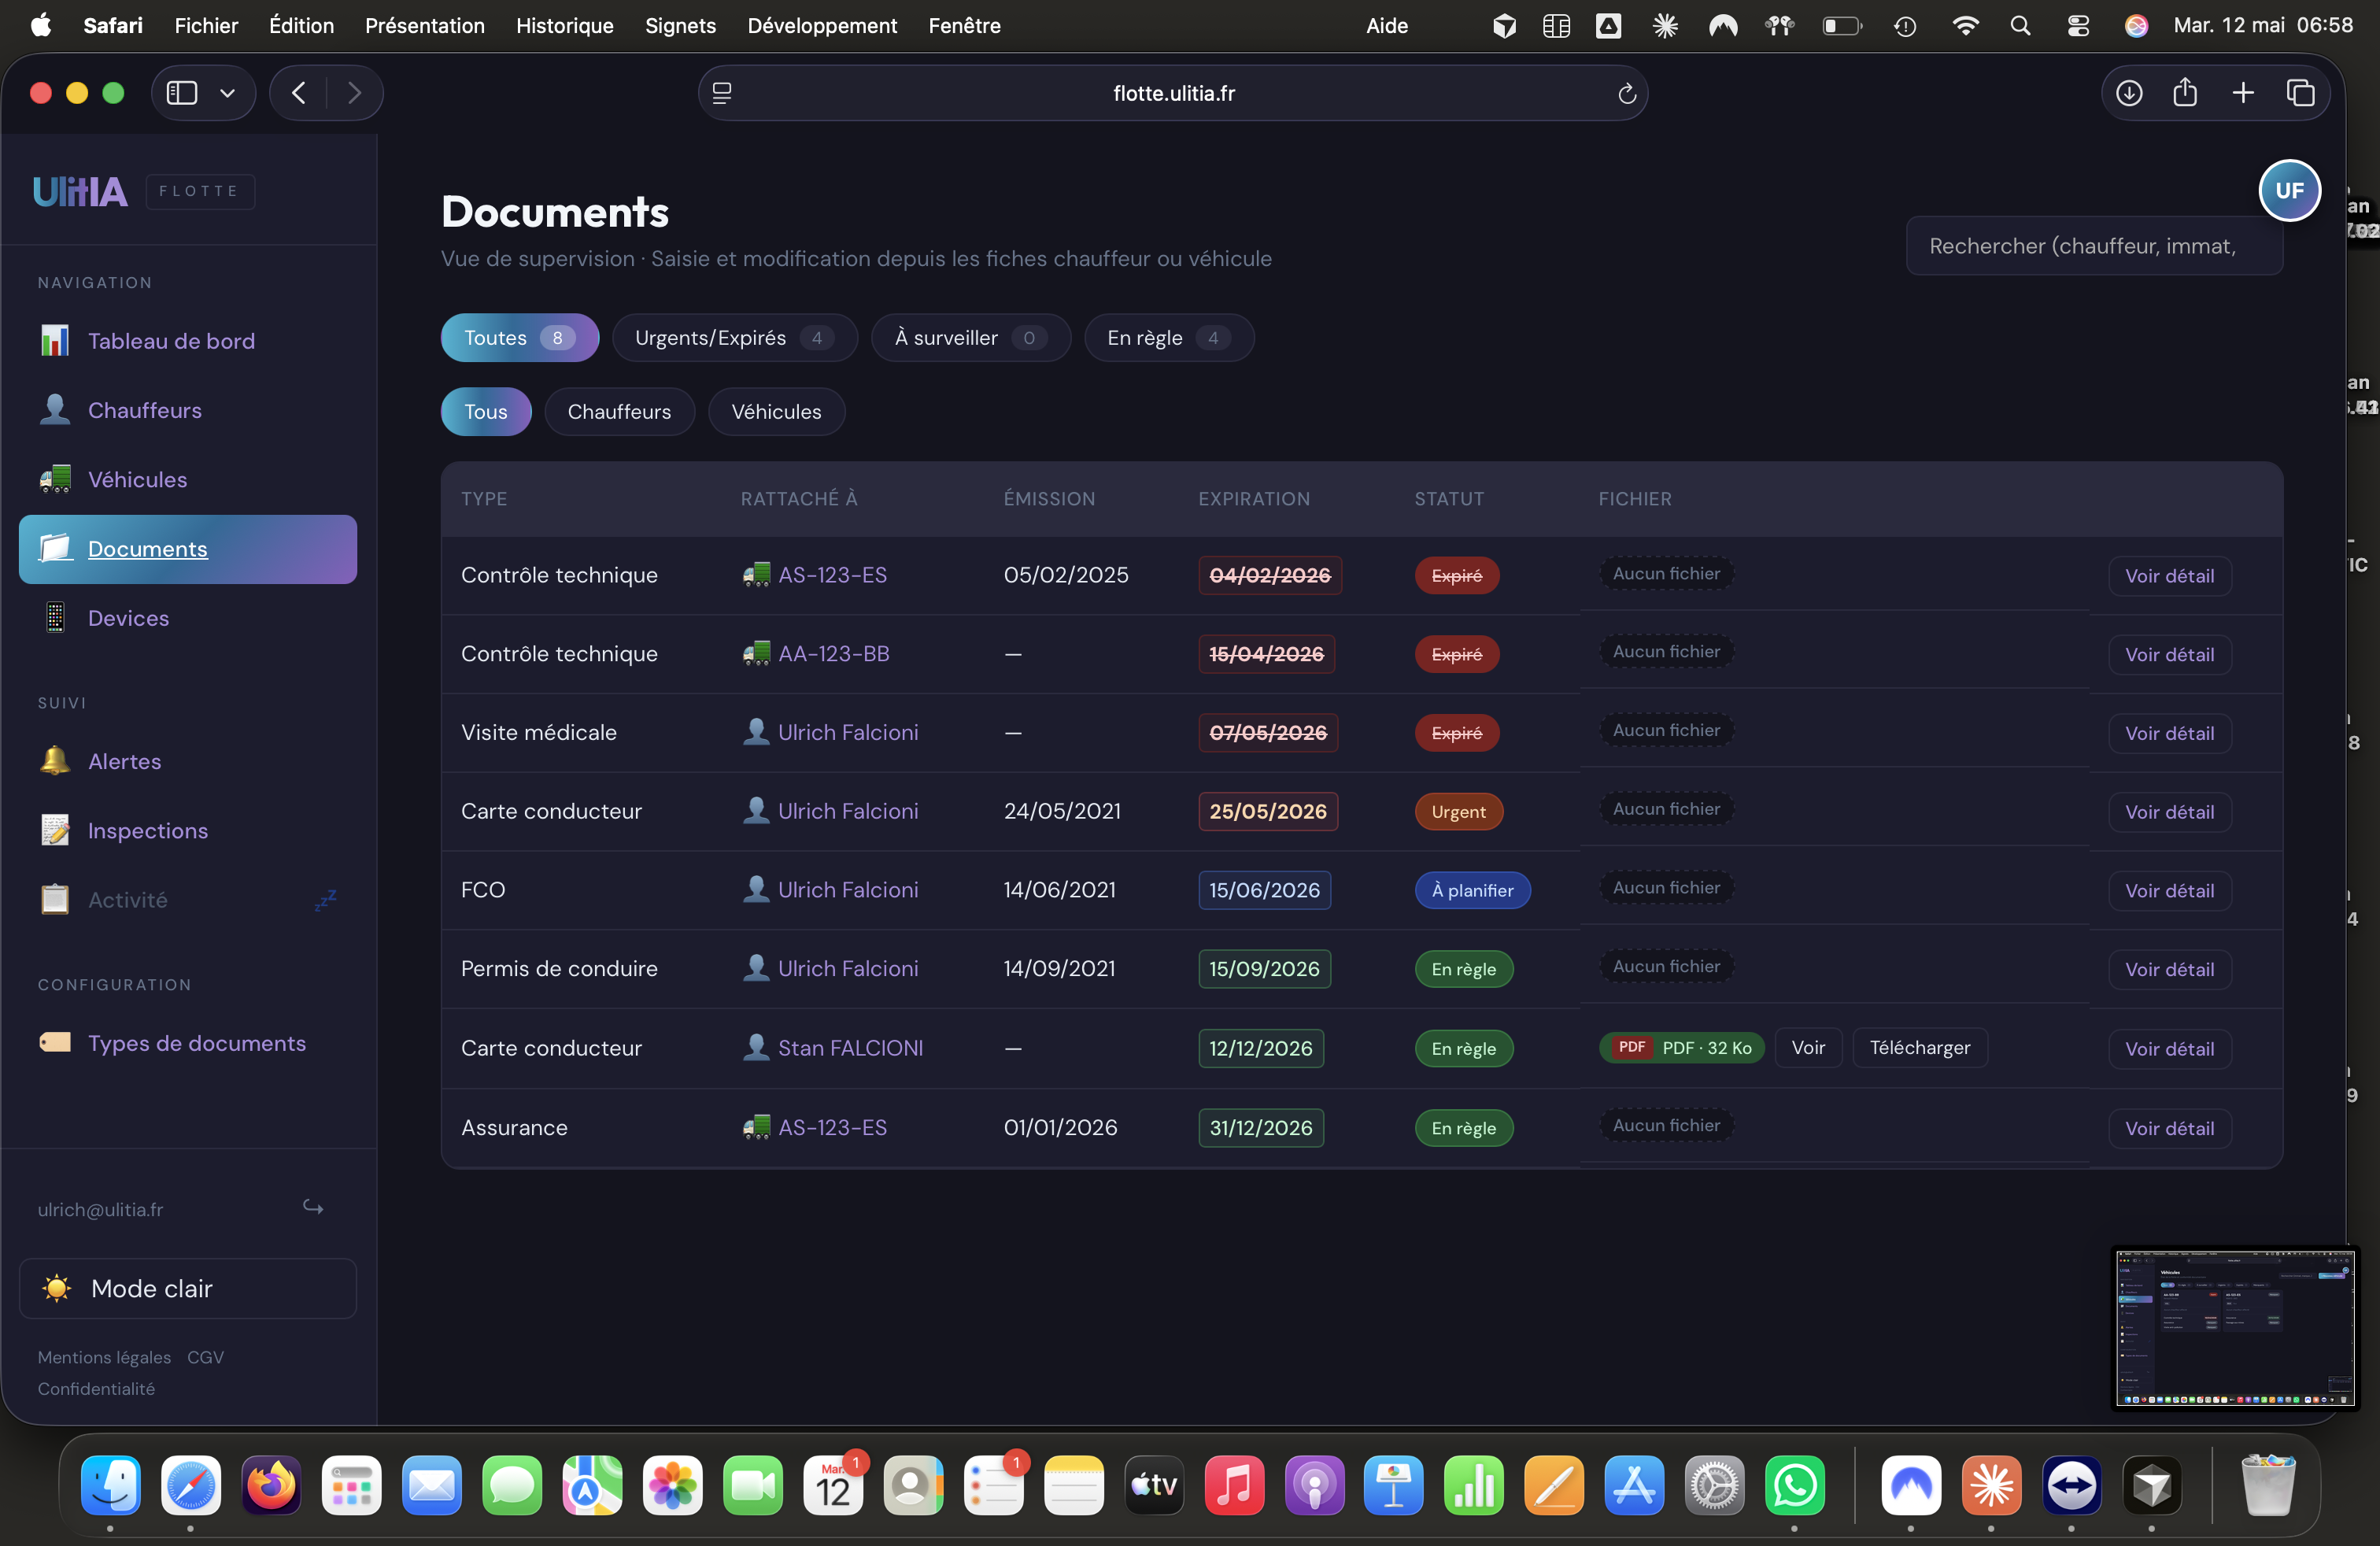This screenshot has width=2380, height=1546.
Task: Open the Présentation menu
Action: coord(425,26)
